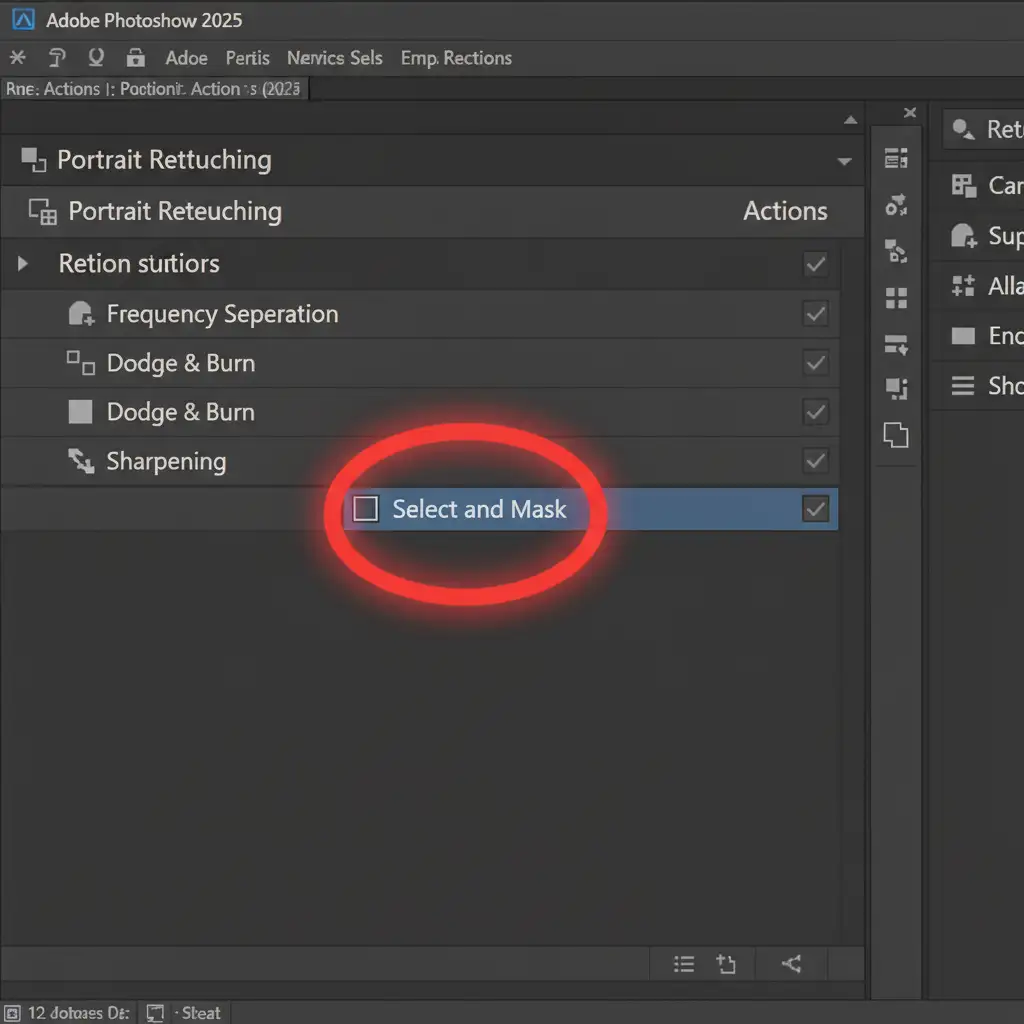The height and width of the screenshot is (1024, 1024).
Task: Click the top icon in vertical panel strip
Action: tap(896, 158)
